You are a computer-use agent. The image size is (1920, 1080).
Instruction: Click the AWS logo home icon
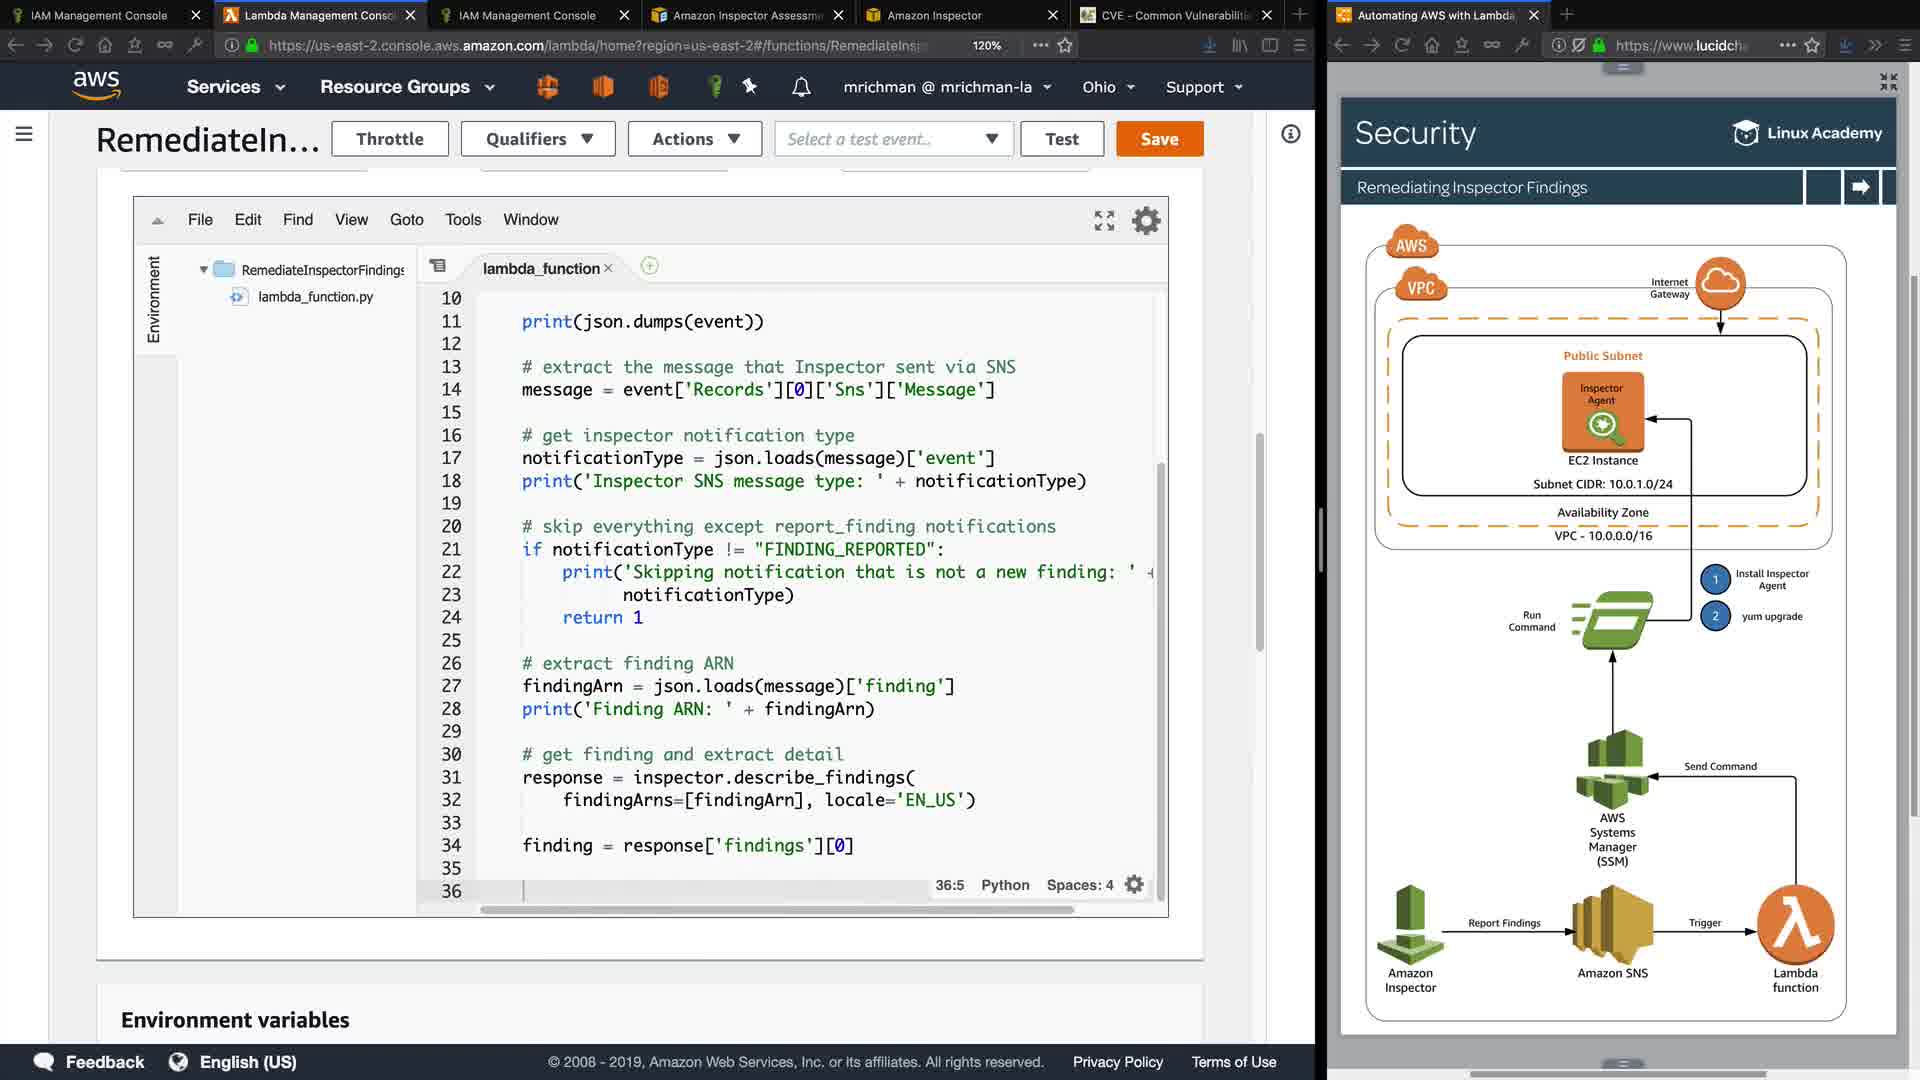[96, 85]
